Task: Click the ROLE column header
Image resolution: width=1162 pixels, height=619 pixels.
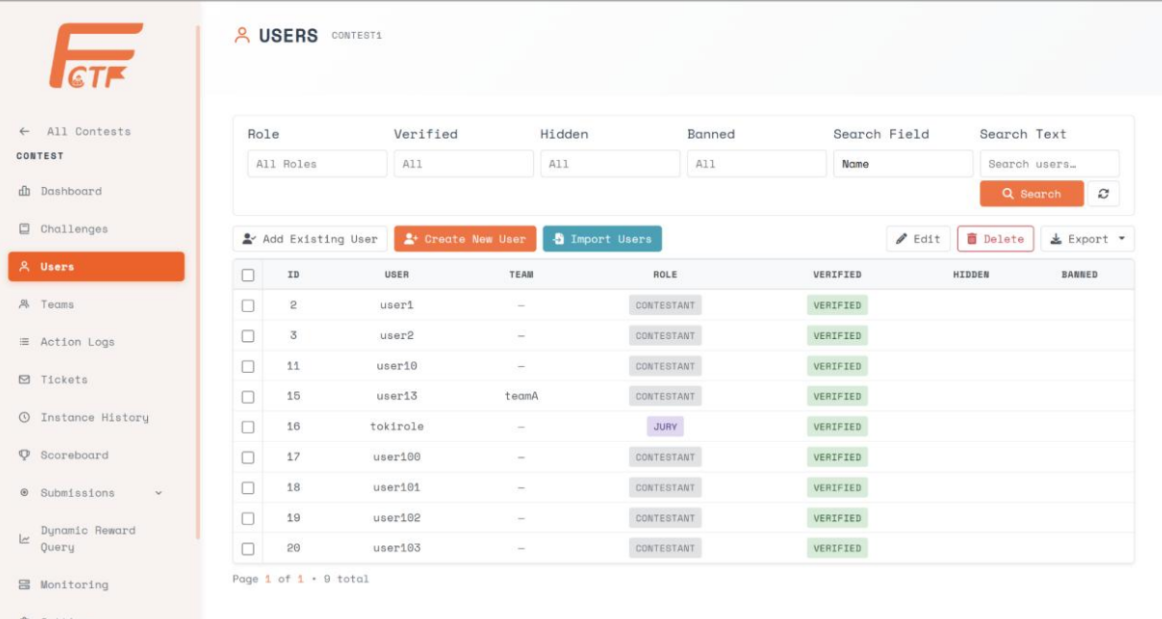Action: click(665, 275)
